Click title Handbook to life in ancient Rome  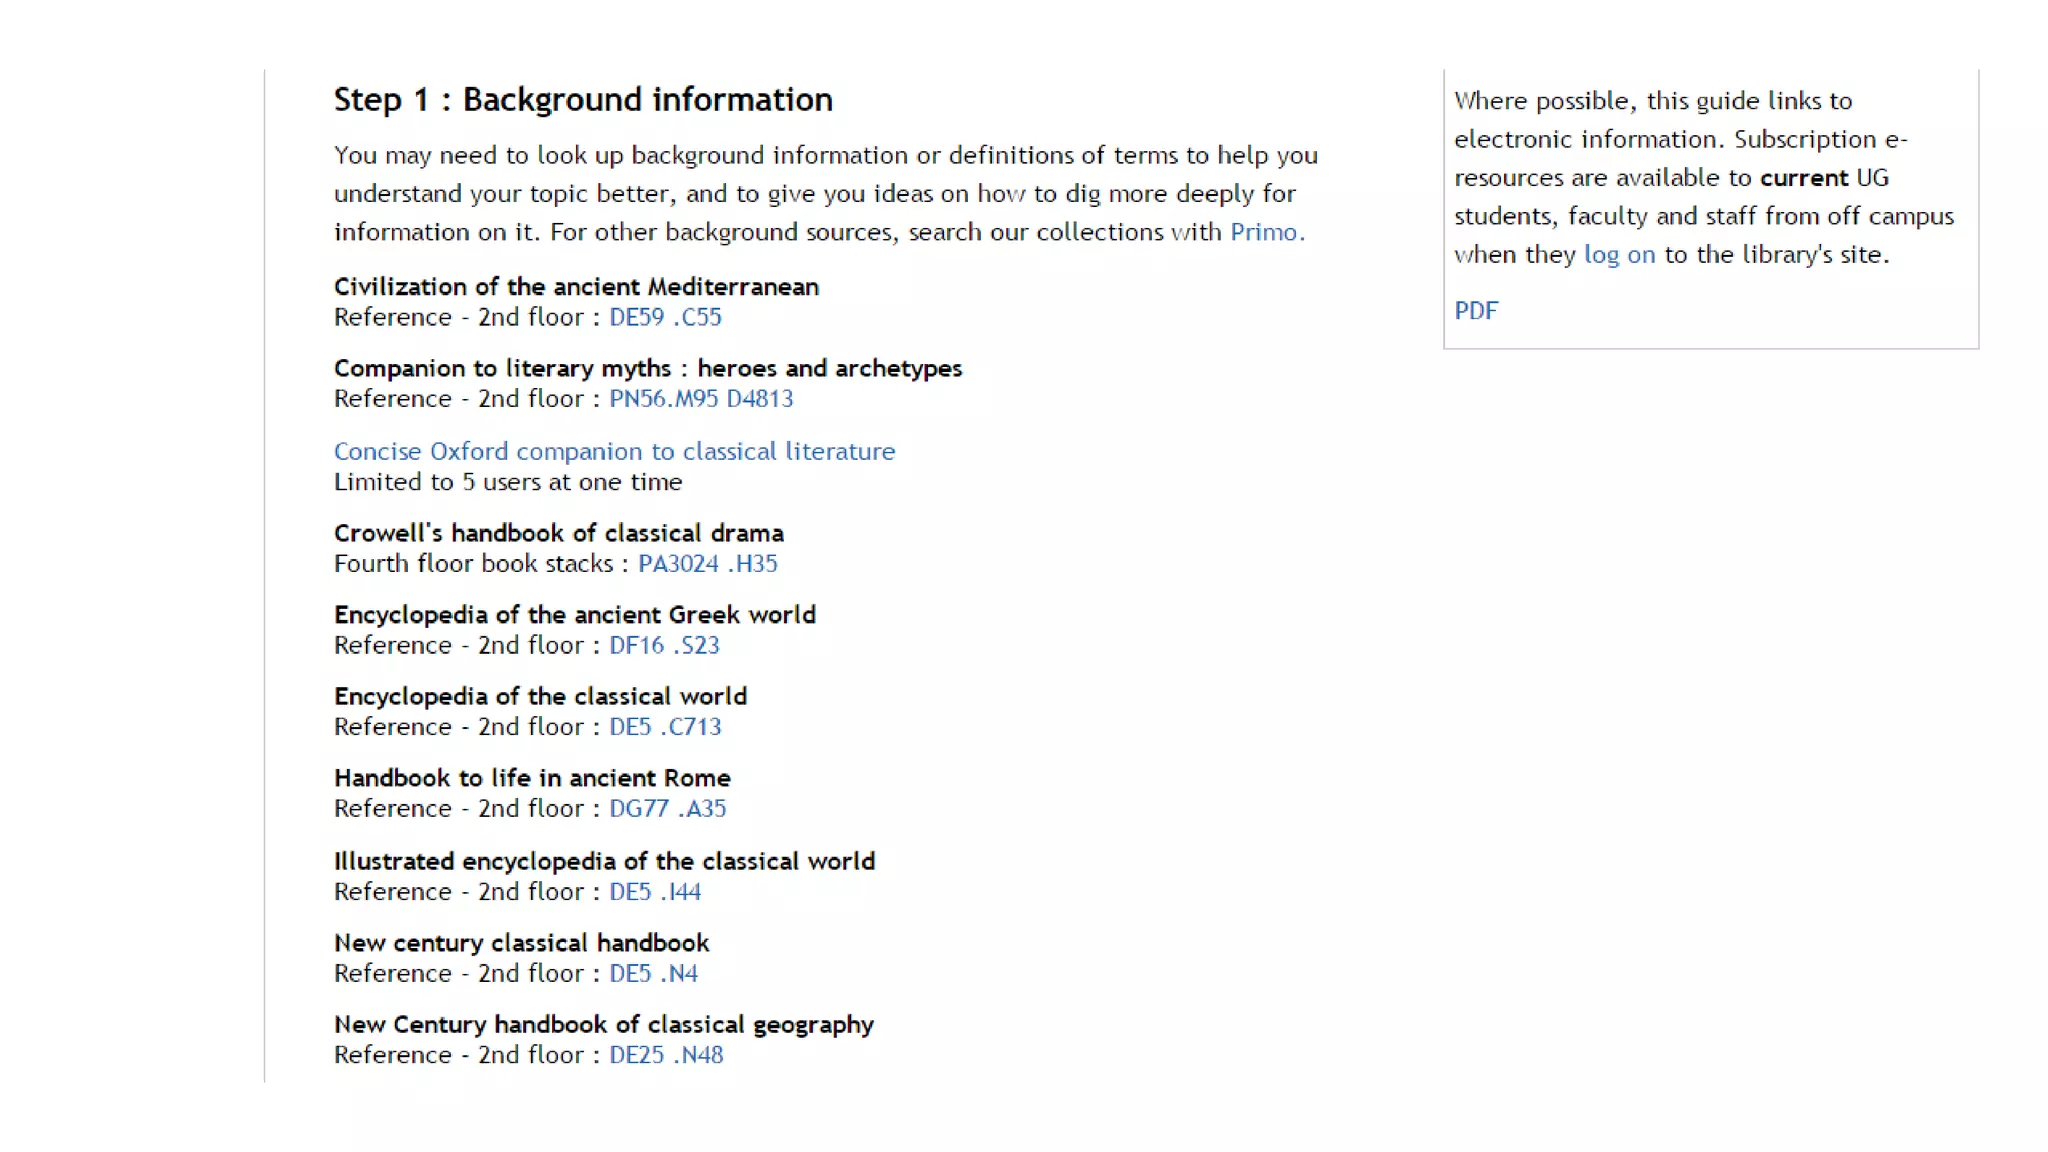532,778
